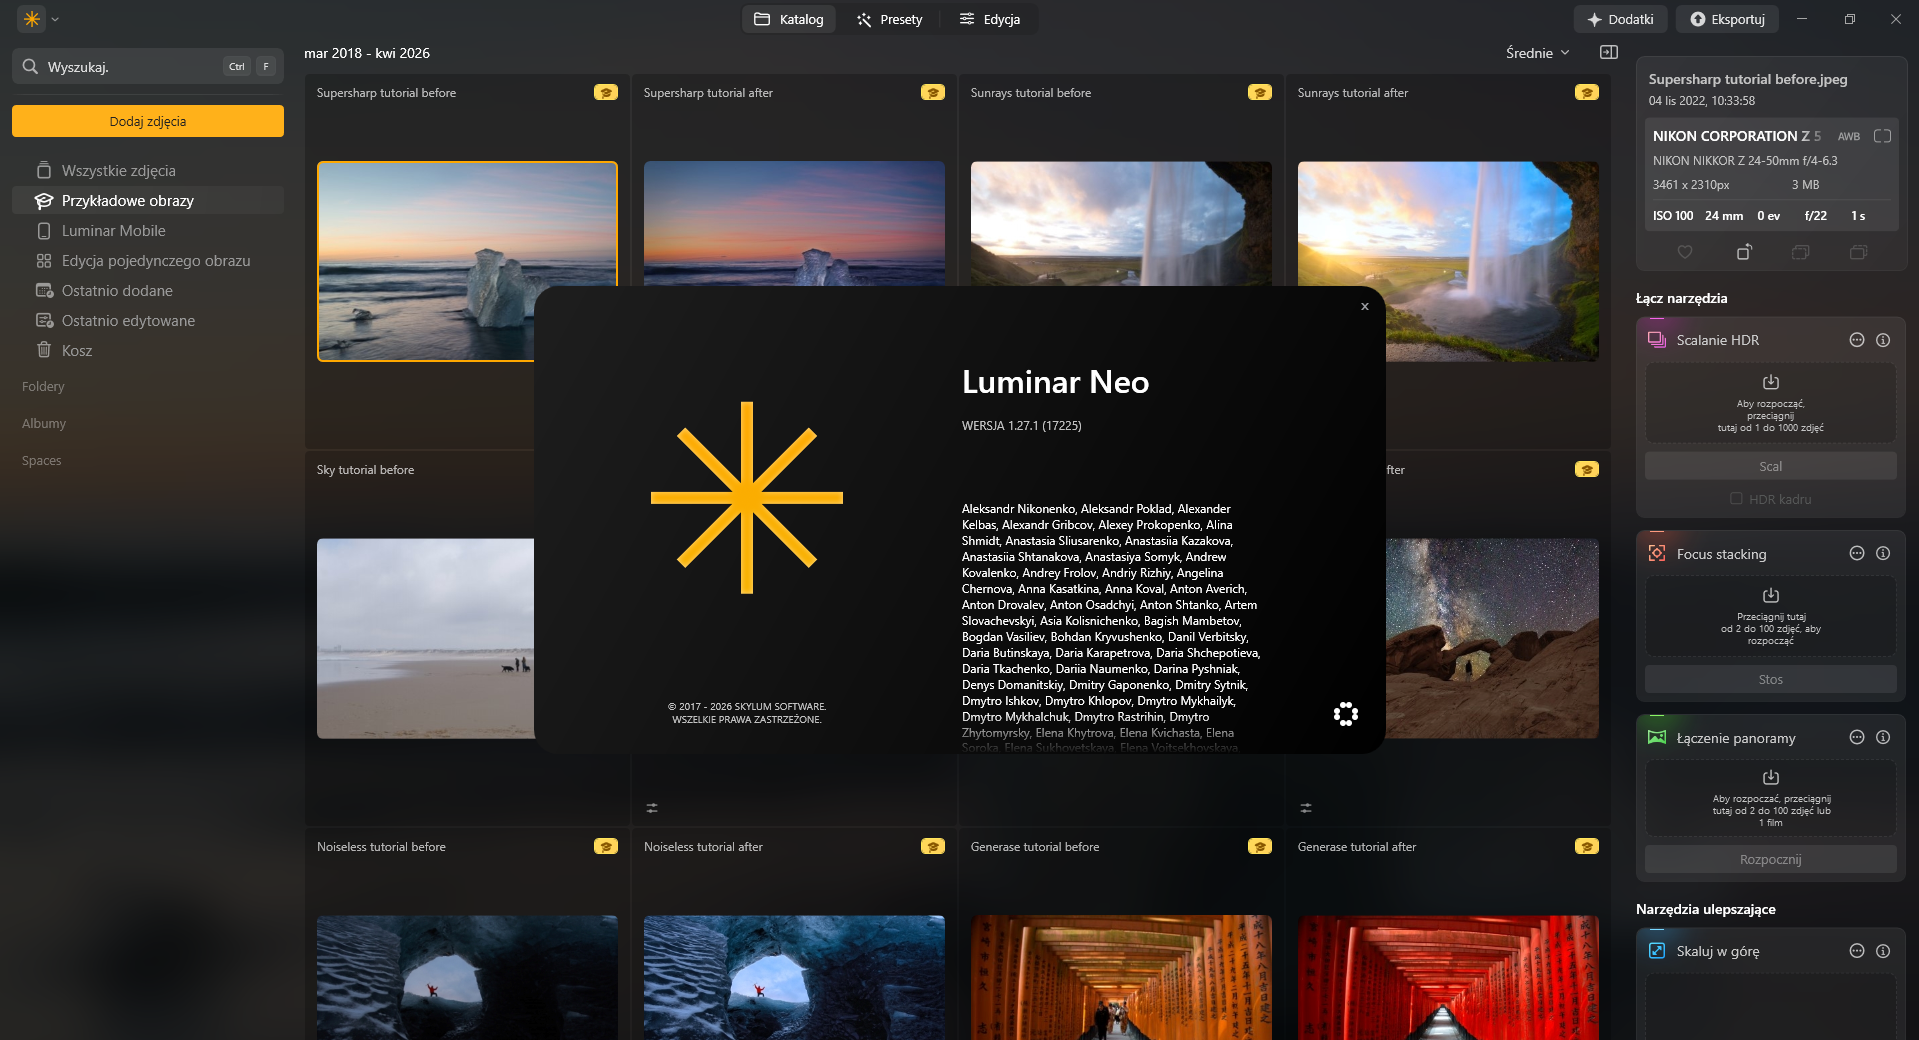Open Scalanie HDR info icon

click(1883, 340)
